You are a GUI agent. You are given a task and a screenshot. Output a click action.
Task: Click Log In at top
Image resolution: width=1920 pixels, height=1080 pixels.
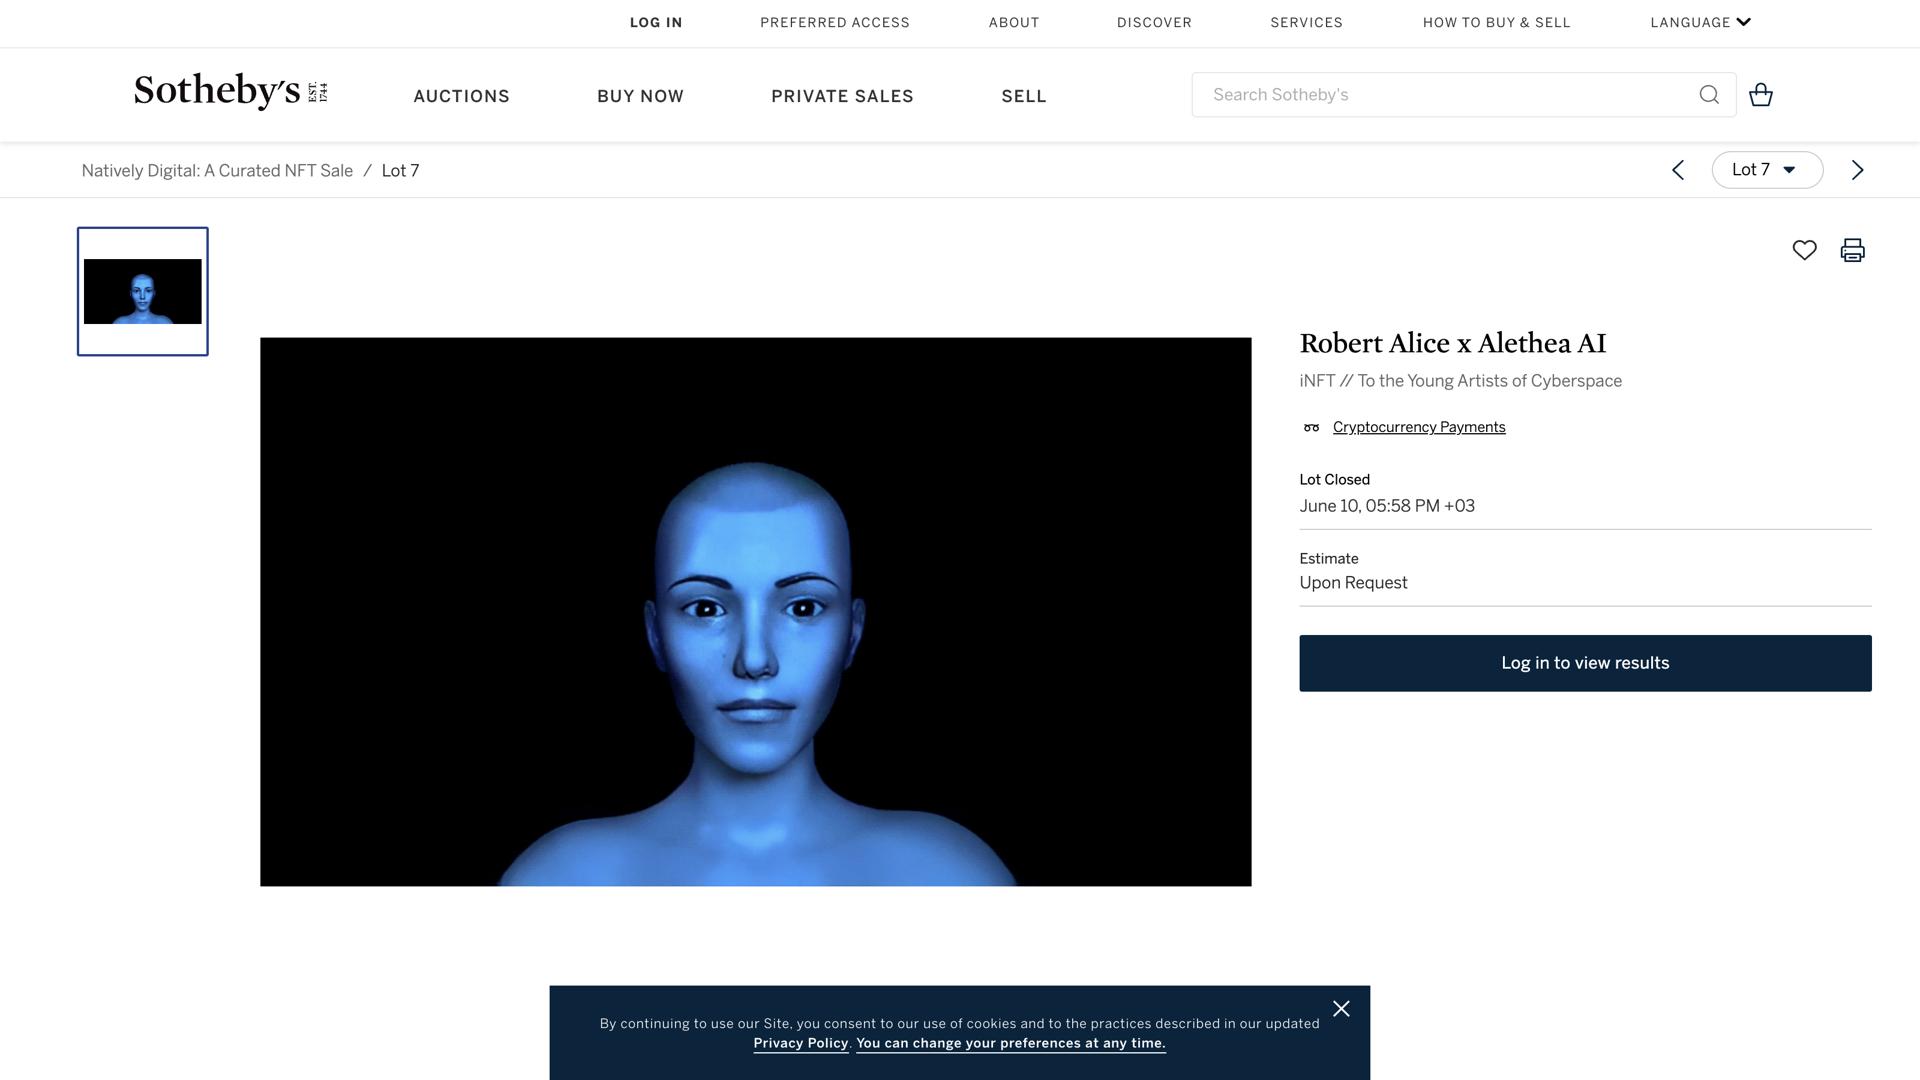point(656,22)
